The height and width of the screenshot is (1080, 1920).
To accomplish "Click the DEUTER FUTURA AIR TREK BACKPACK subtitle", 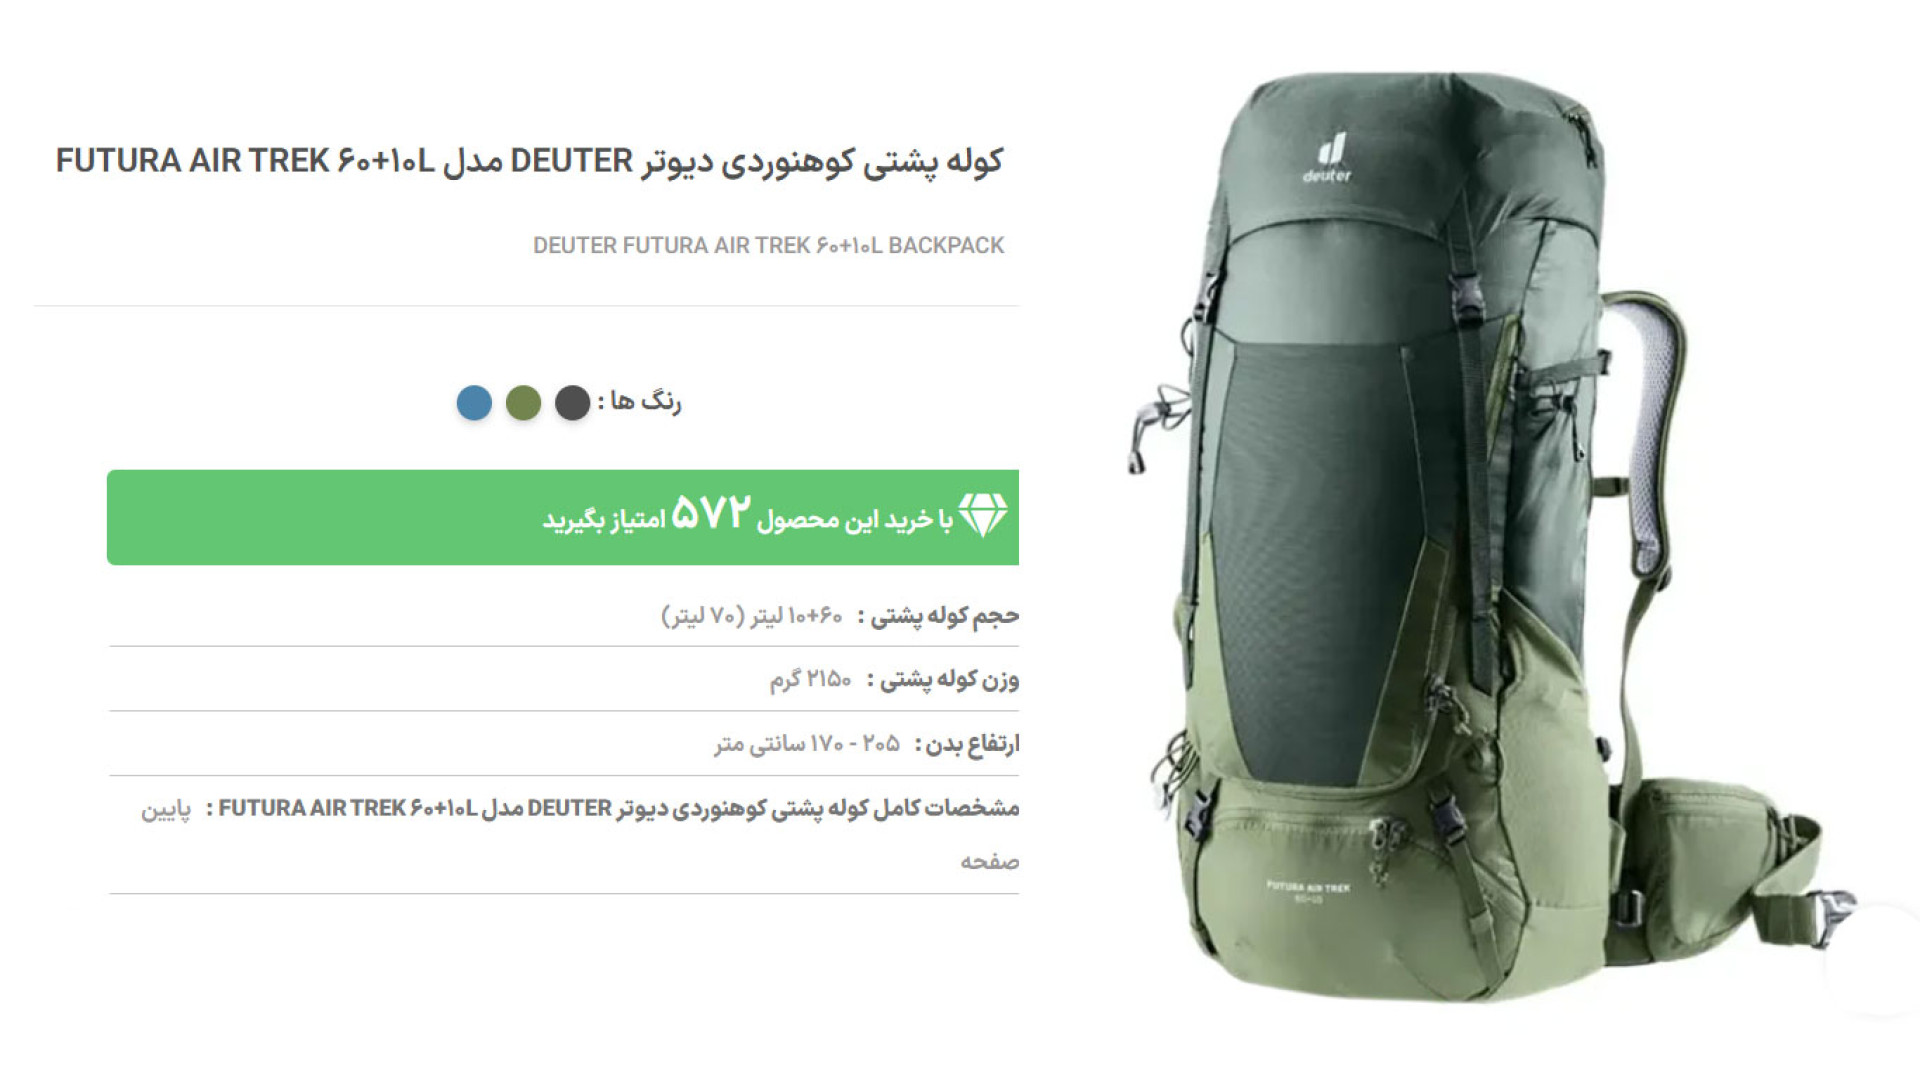I will (x=768, y=246).
